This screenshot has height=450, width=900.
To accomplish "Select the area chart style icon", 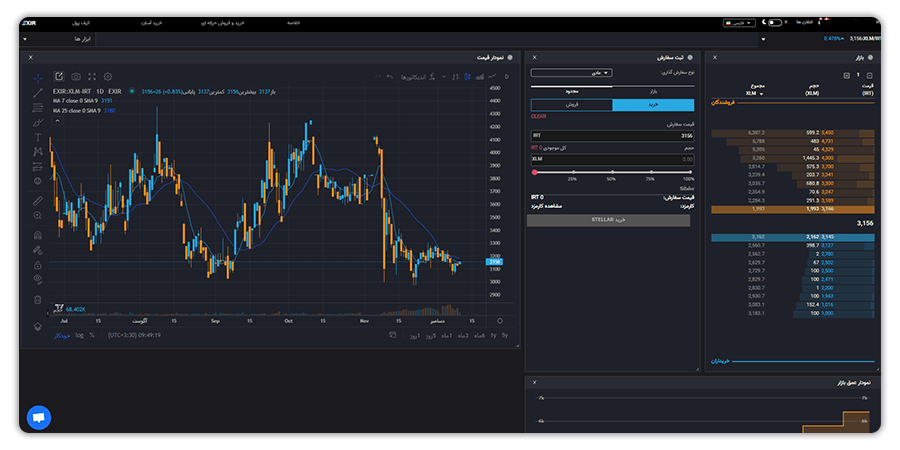I will [480, 76].
